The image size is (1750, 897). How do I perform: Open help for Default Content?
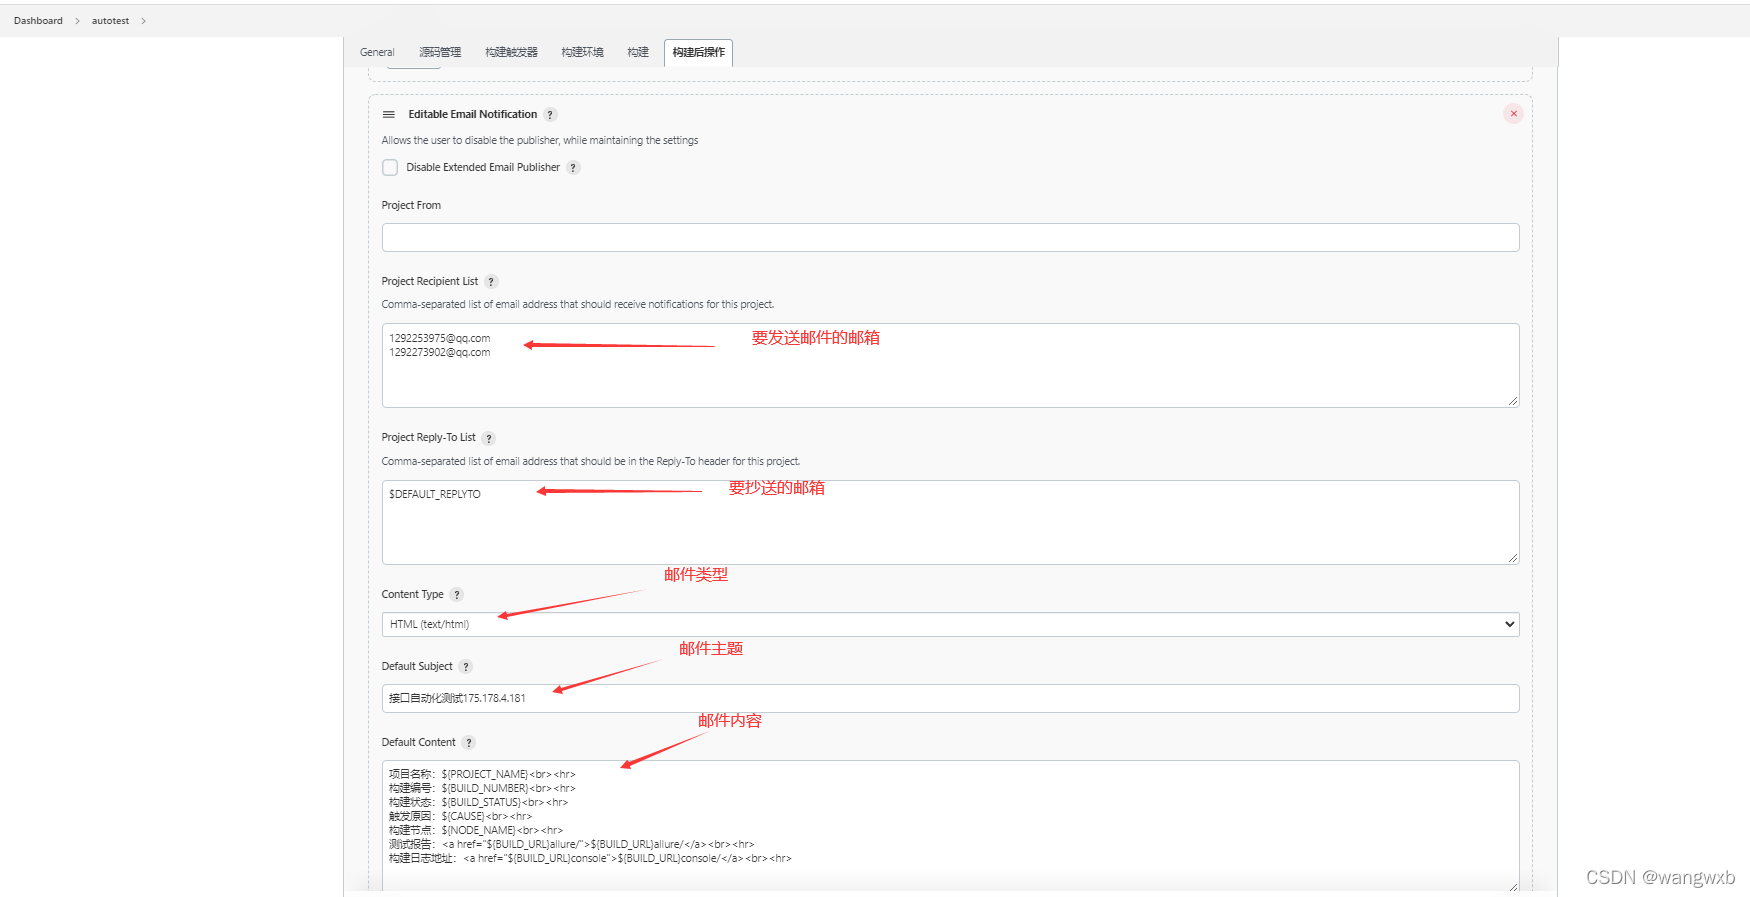(469, 743)
